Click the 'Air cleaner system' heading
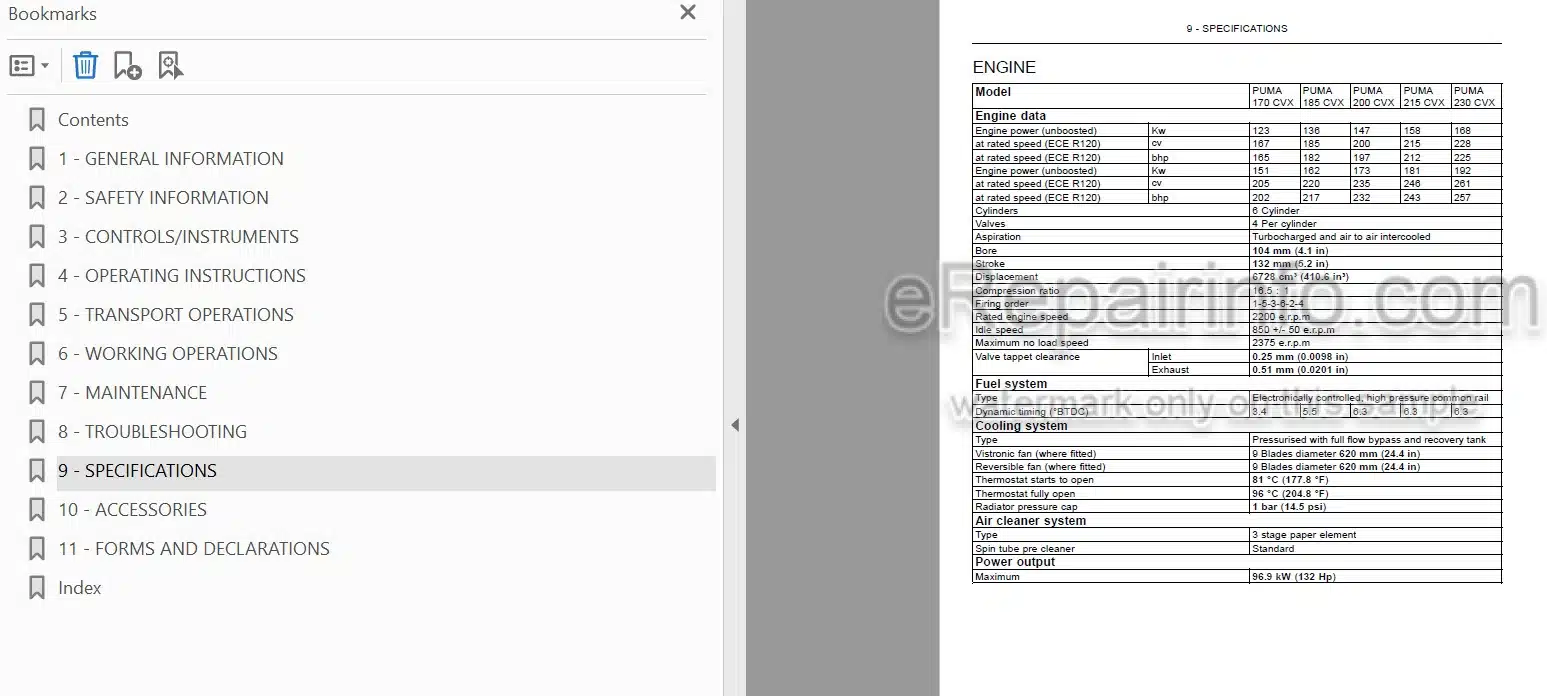This screenshot has width=1547, height=696. point(1030,521)
